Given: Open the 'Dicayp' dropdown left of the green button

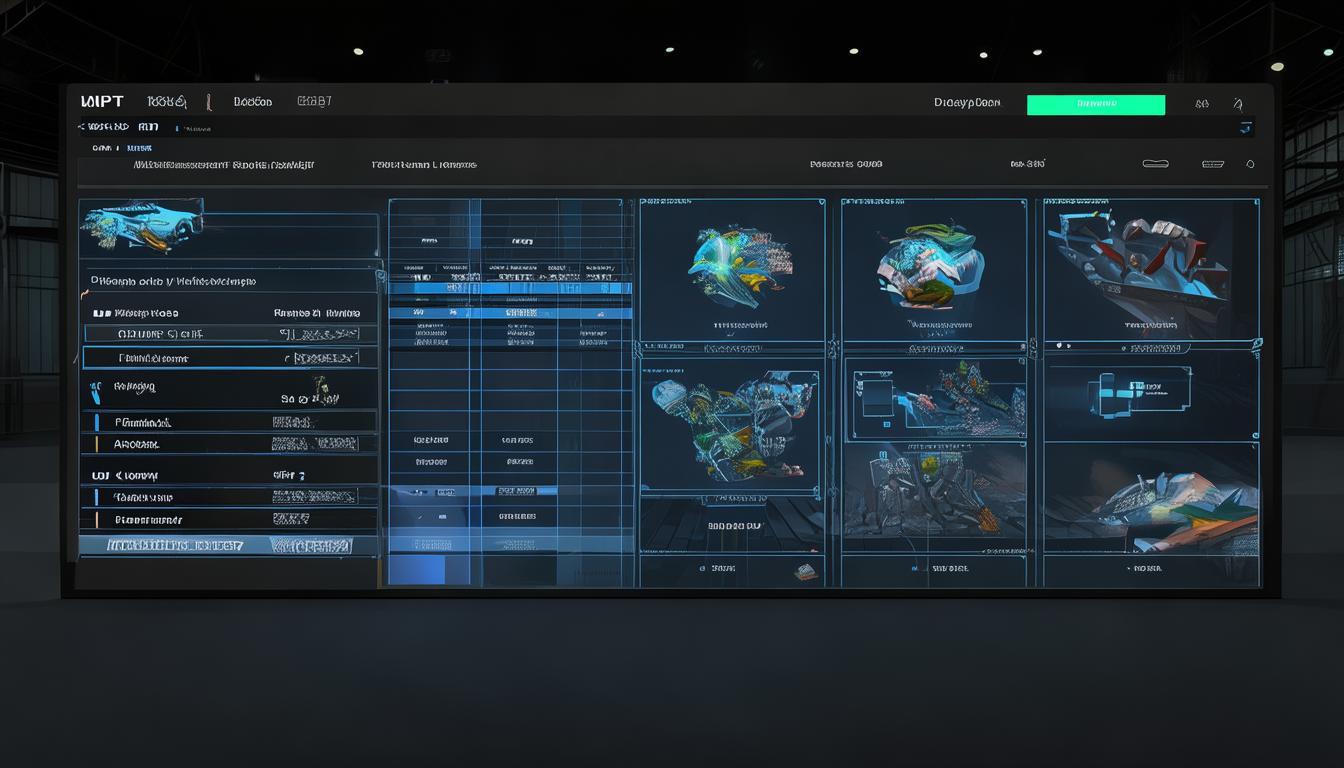Looking at the screenshot, I should point(966,103).
